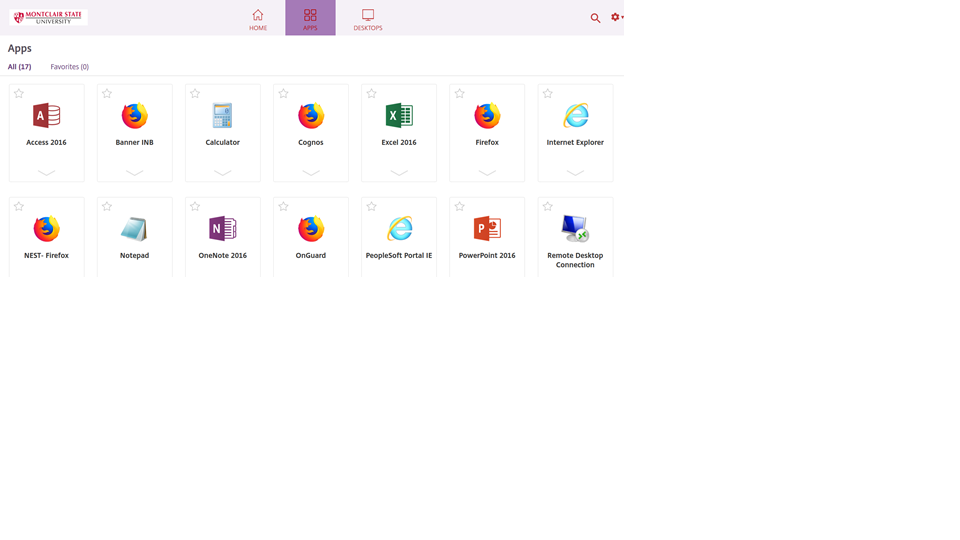The image size is (960, 540).
Task: Launch Excel 2016 from the apps grid
Action: pyautogui.click(x=399, y=116)
